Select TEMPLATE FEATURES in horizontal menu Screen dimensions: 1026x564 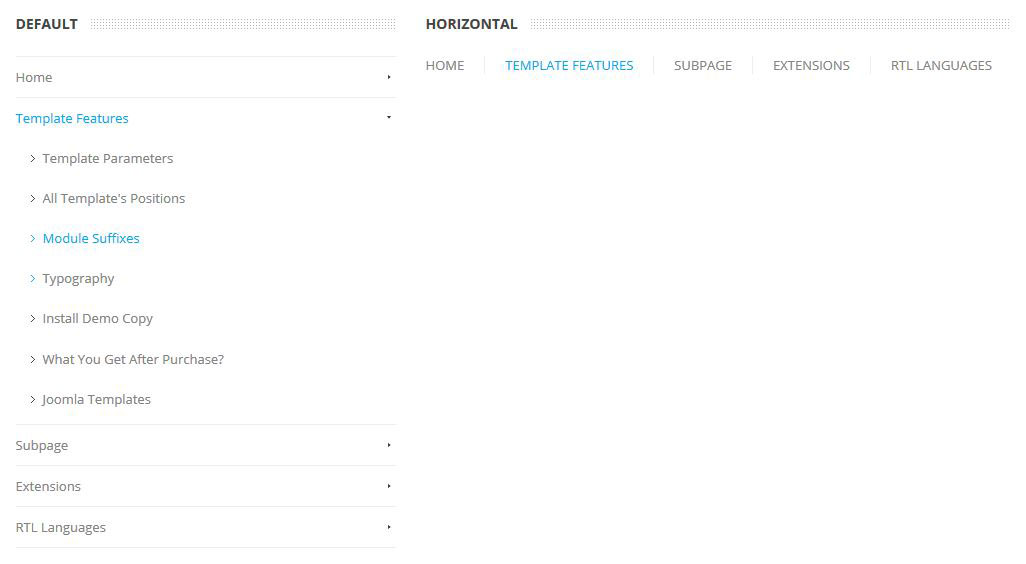coord(569,65)
